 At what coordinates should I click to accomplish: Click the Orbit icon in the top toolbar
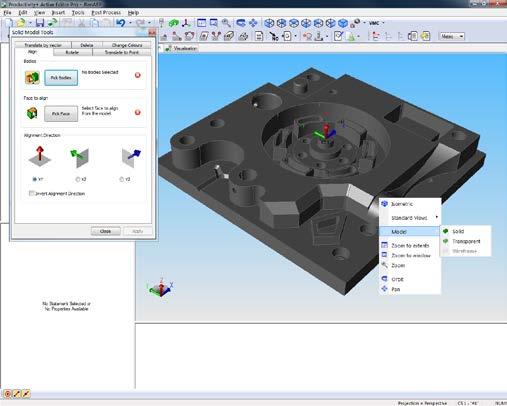(x=241, y=23)
